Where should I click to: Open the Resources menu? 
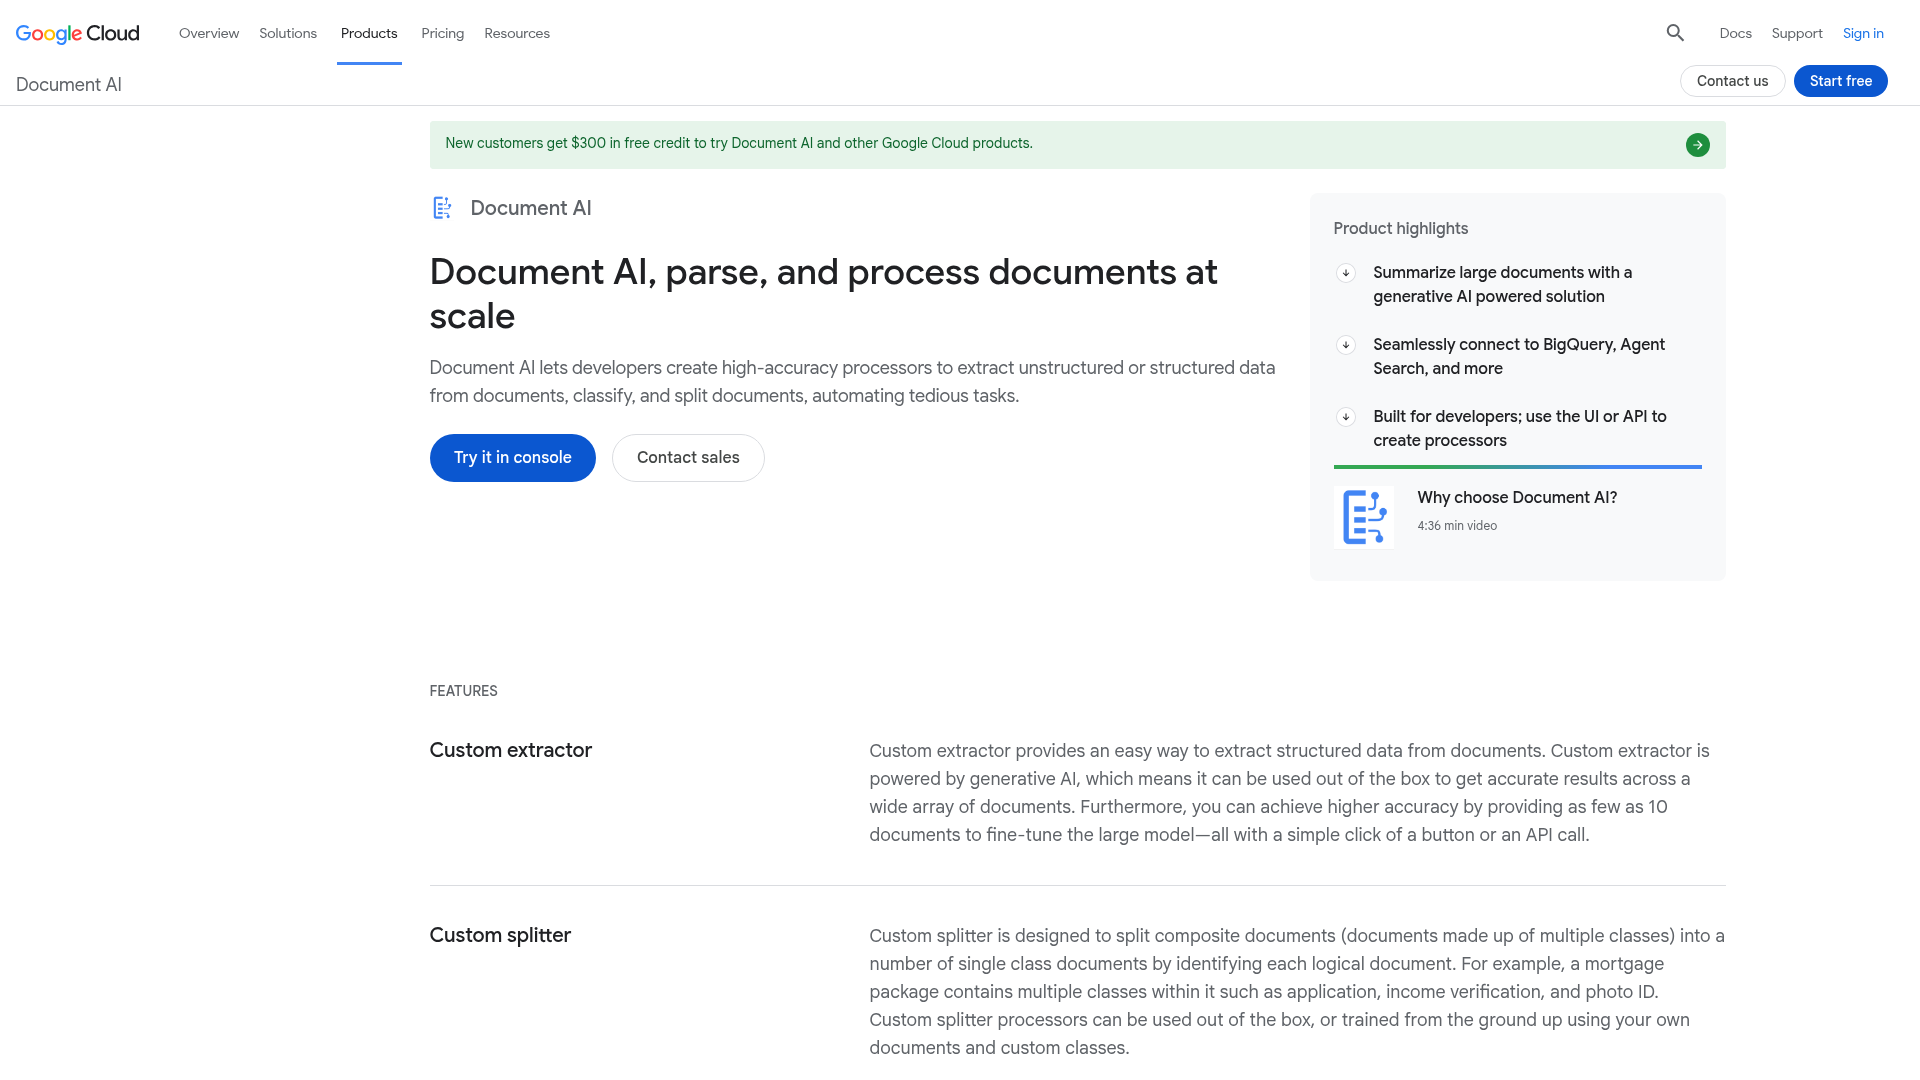(517, 33)
